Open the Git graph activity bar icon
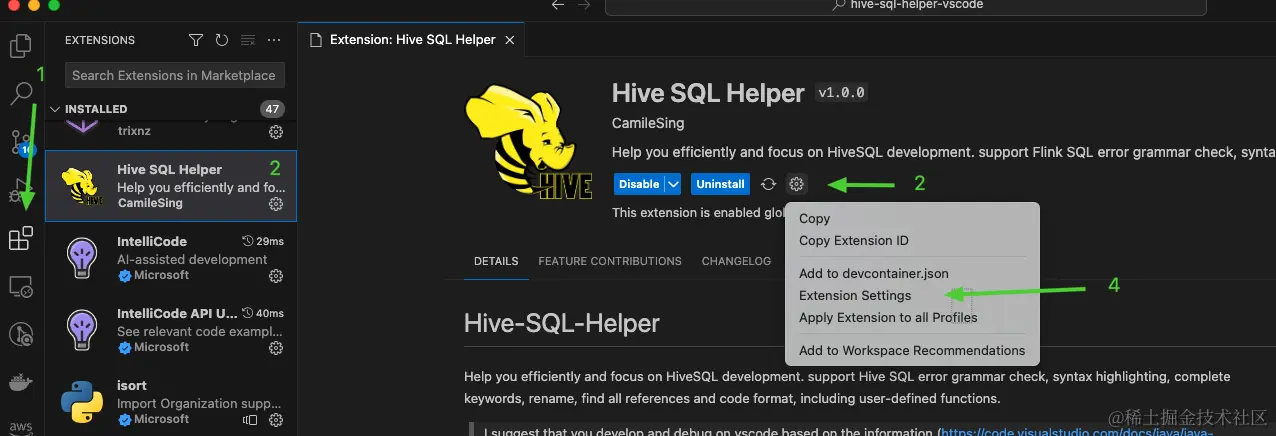Image resolution: width=1276 pixels, height=436 pixels. tap(20, 335)
